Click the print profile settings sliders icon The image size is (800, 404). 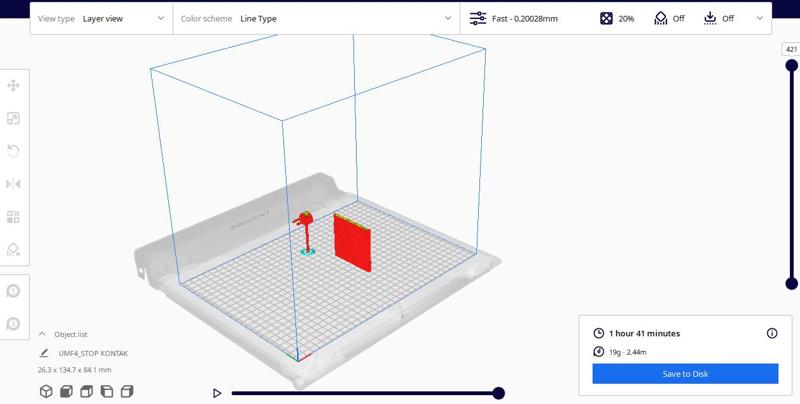click(x=478, y=18)
